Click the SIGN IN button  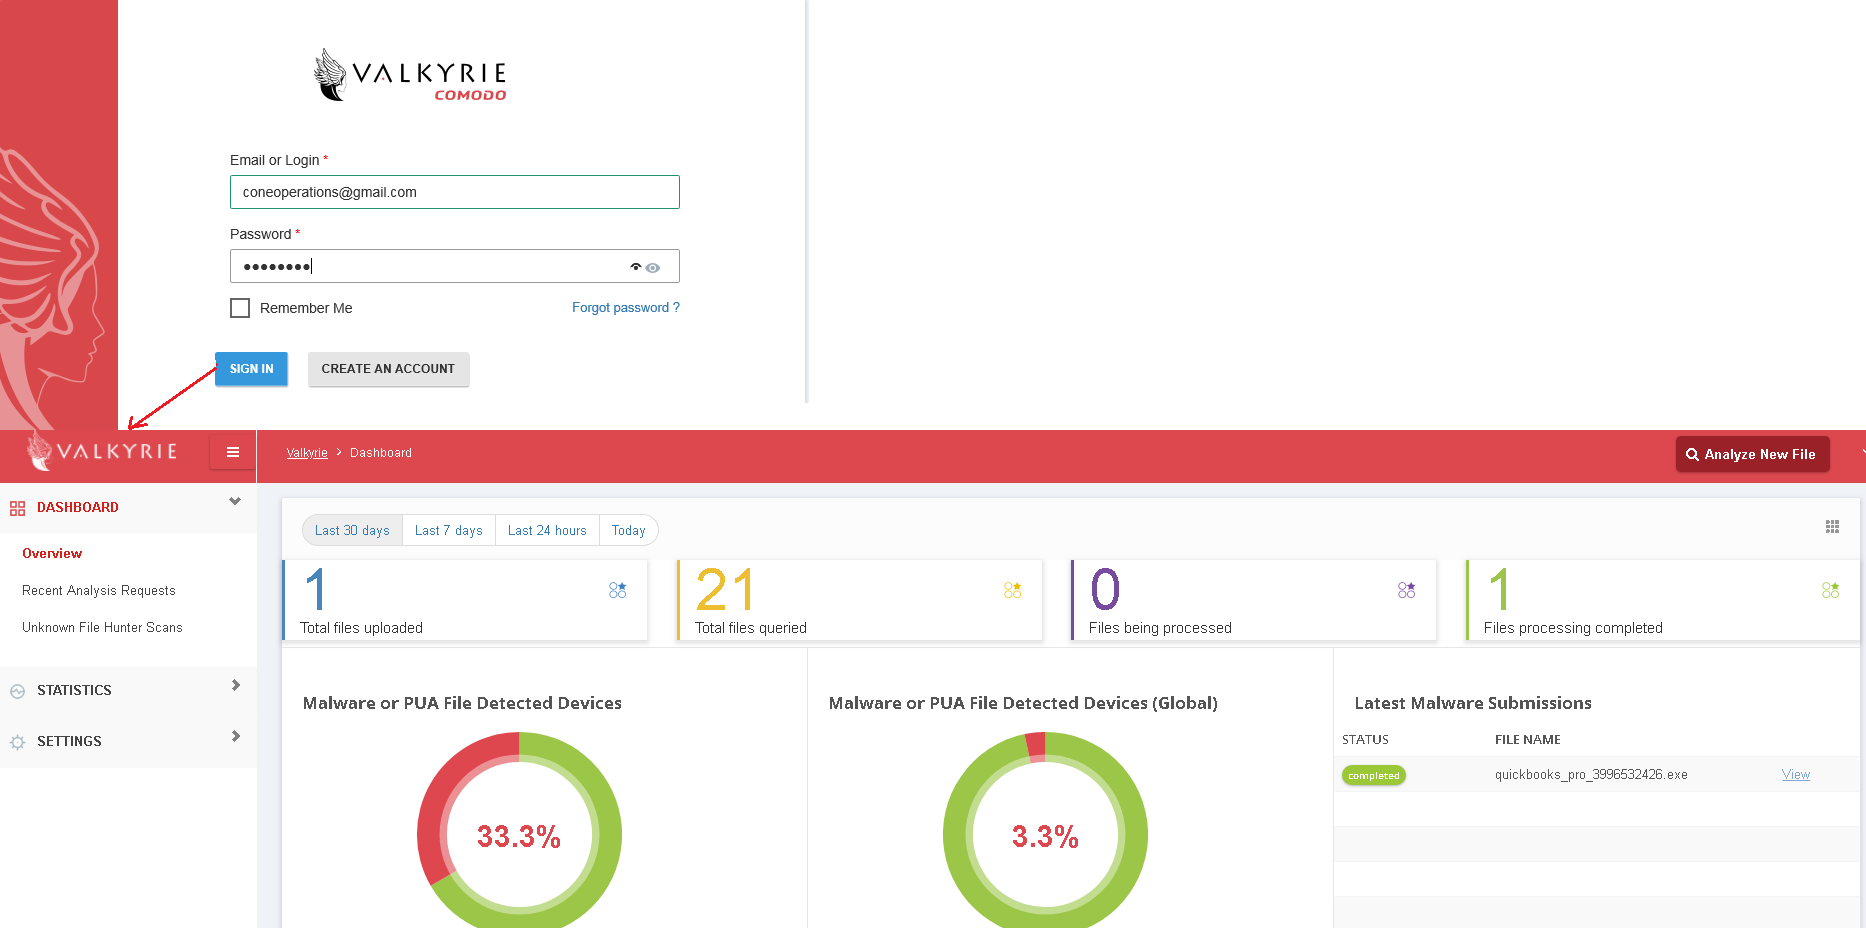pyautogui.click(x=251, y=369)
